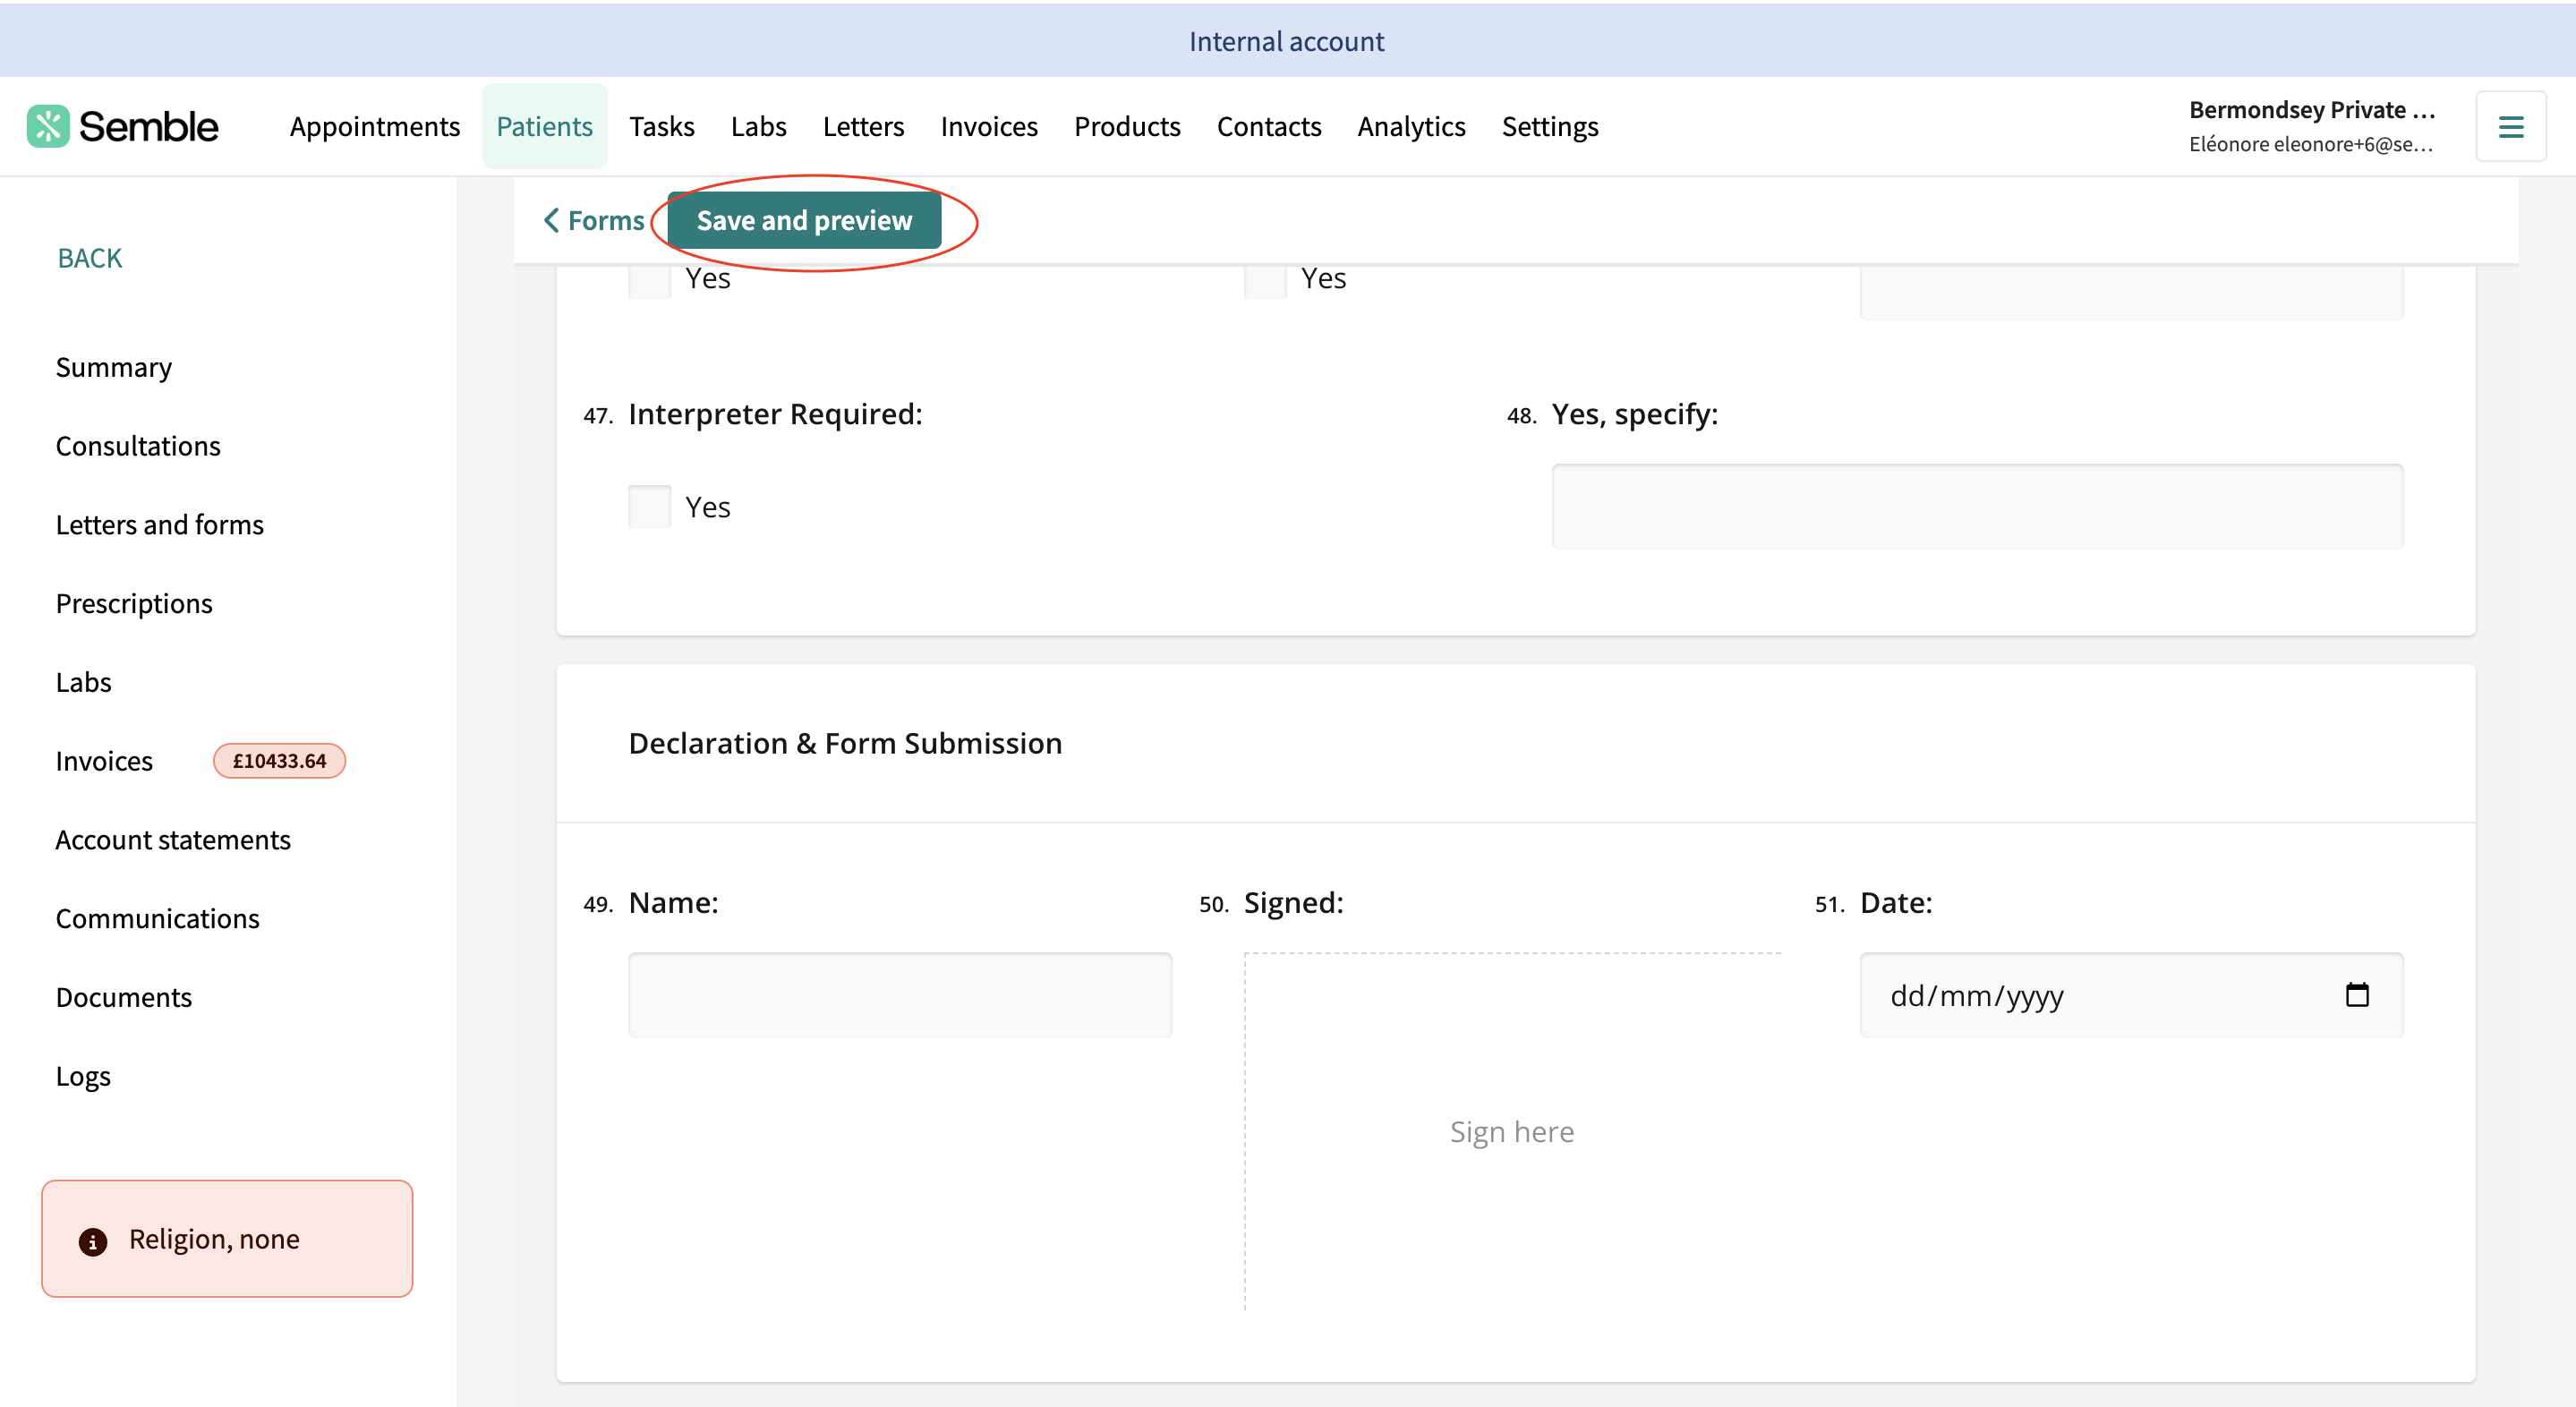The height and width of the screenshot is (1407, 2576).
Task: Click the Date dd/mm/yyyy field
Action: pyautogui.click(x=2131, y=995)
